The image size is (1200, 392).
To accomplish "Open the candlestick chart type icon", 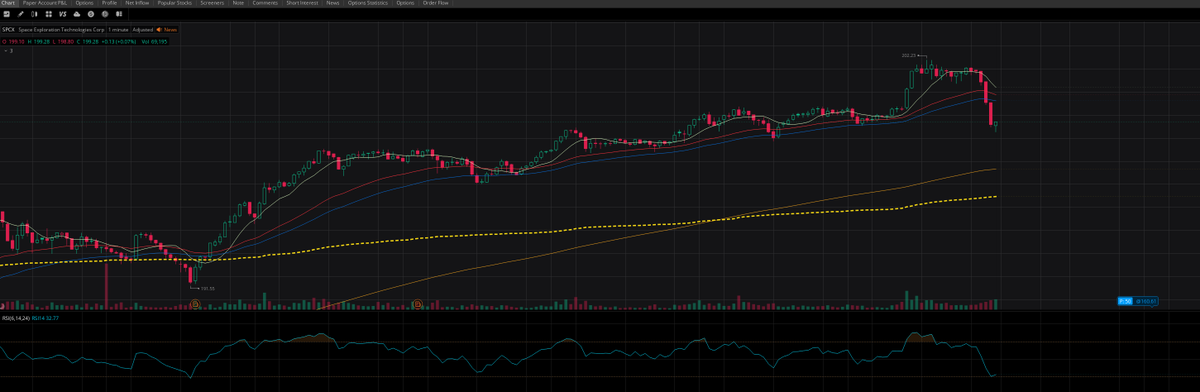I will pyautogui.click(x=34, y=15).
